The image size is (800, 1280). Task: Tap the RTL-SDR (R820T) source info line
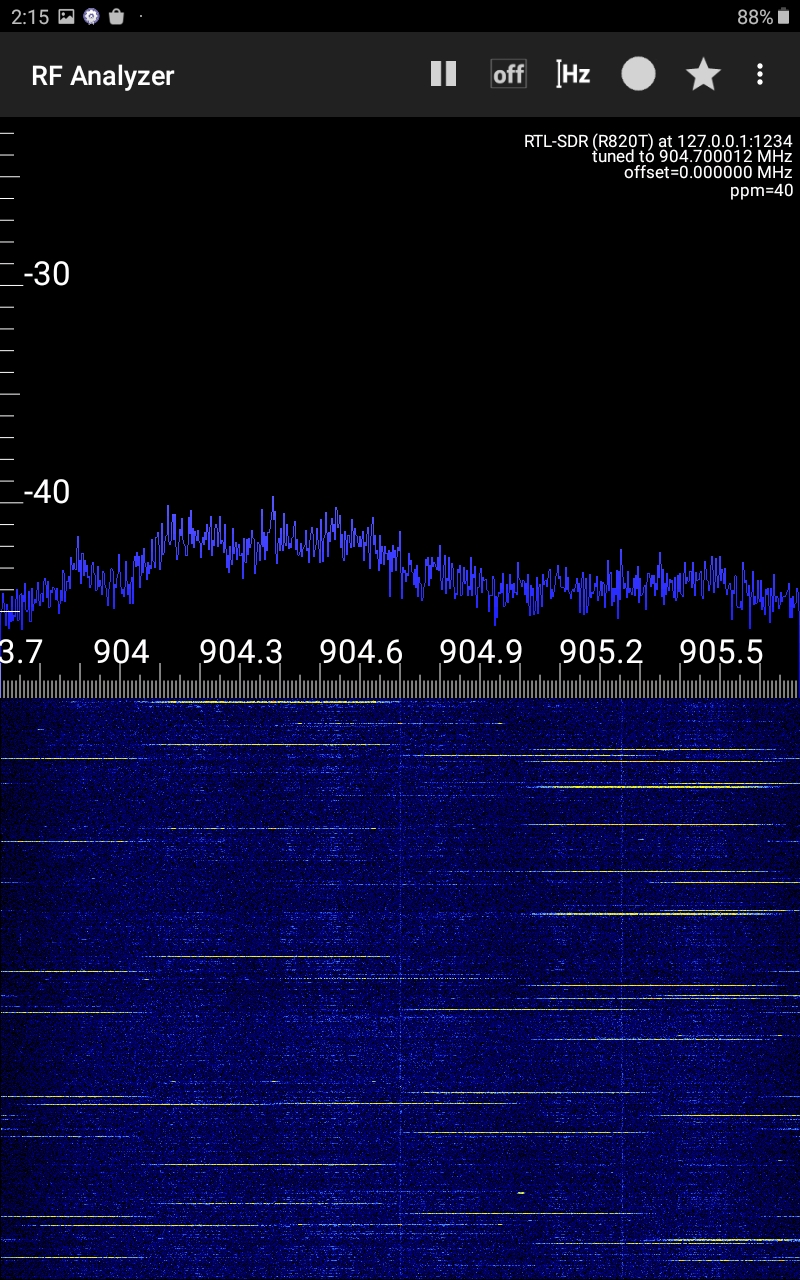point(658,141)
